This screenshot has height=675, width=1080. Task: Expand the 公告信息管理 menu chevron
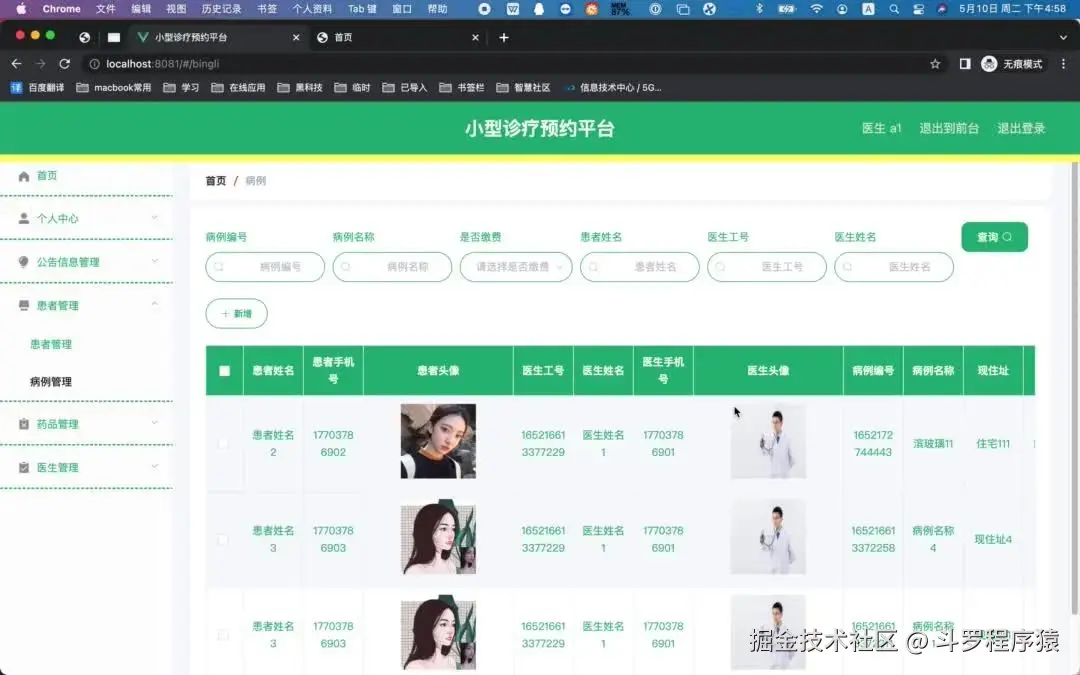click(155, 261)
